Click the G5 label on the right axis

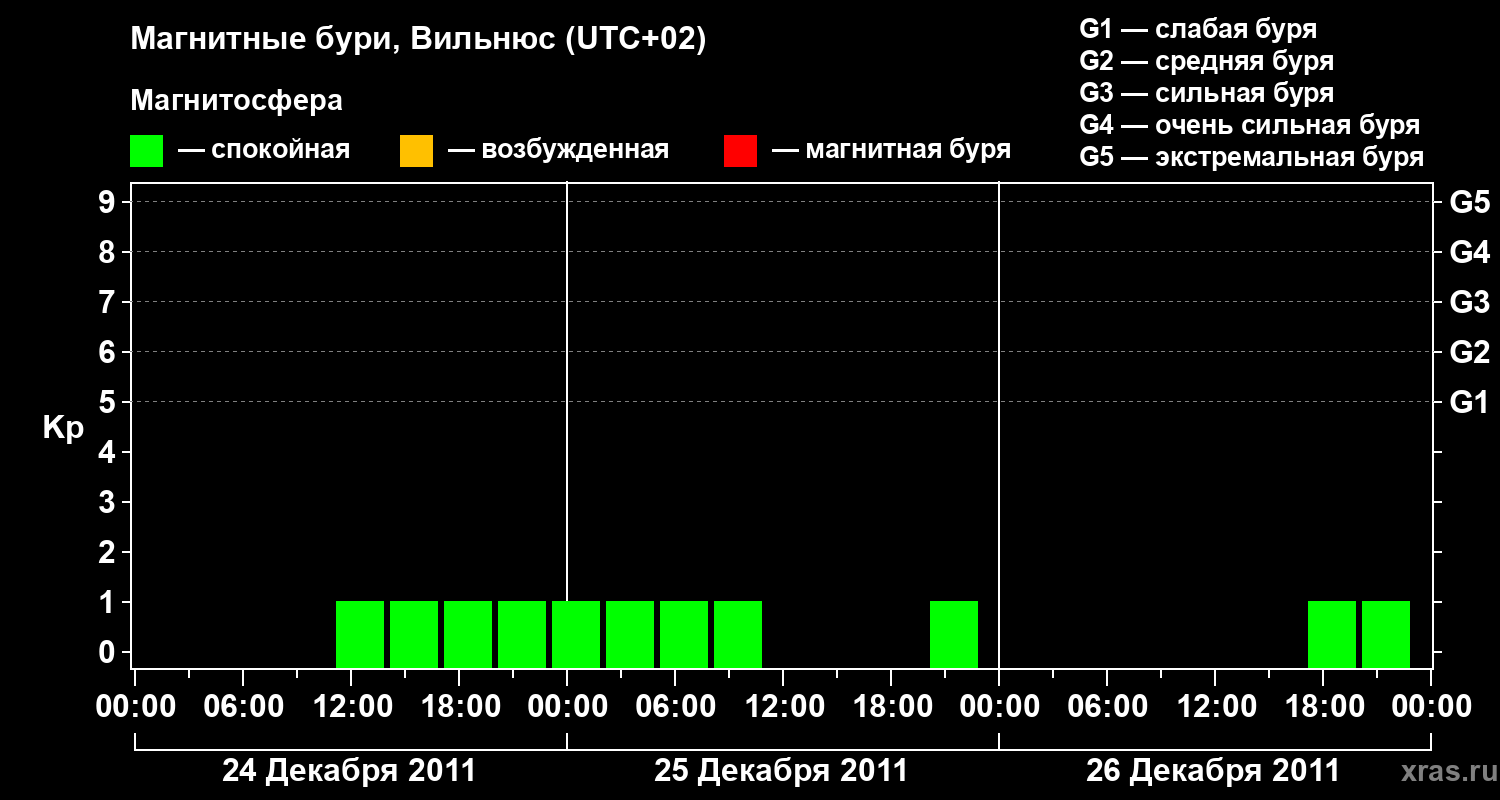tap(1469, 203)
